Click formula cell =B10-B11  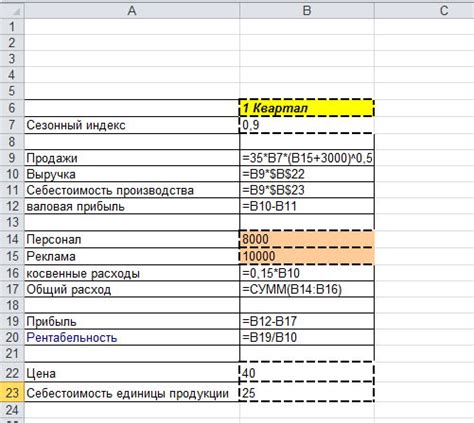click(307, 206)
